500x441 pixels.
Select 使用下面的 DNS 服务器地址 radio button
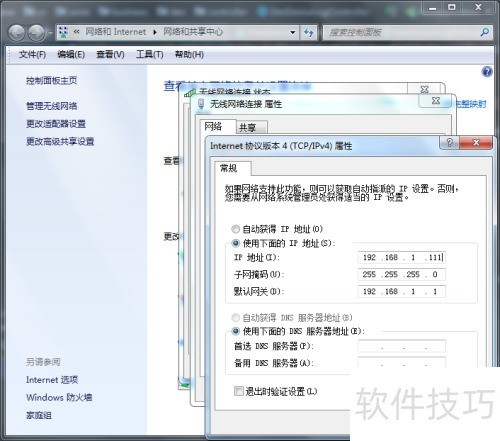coord(235,331)
